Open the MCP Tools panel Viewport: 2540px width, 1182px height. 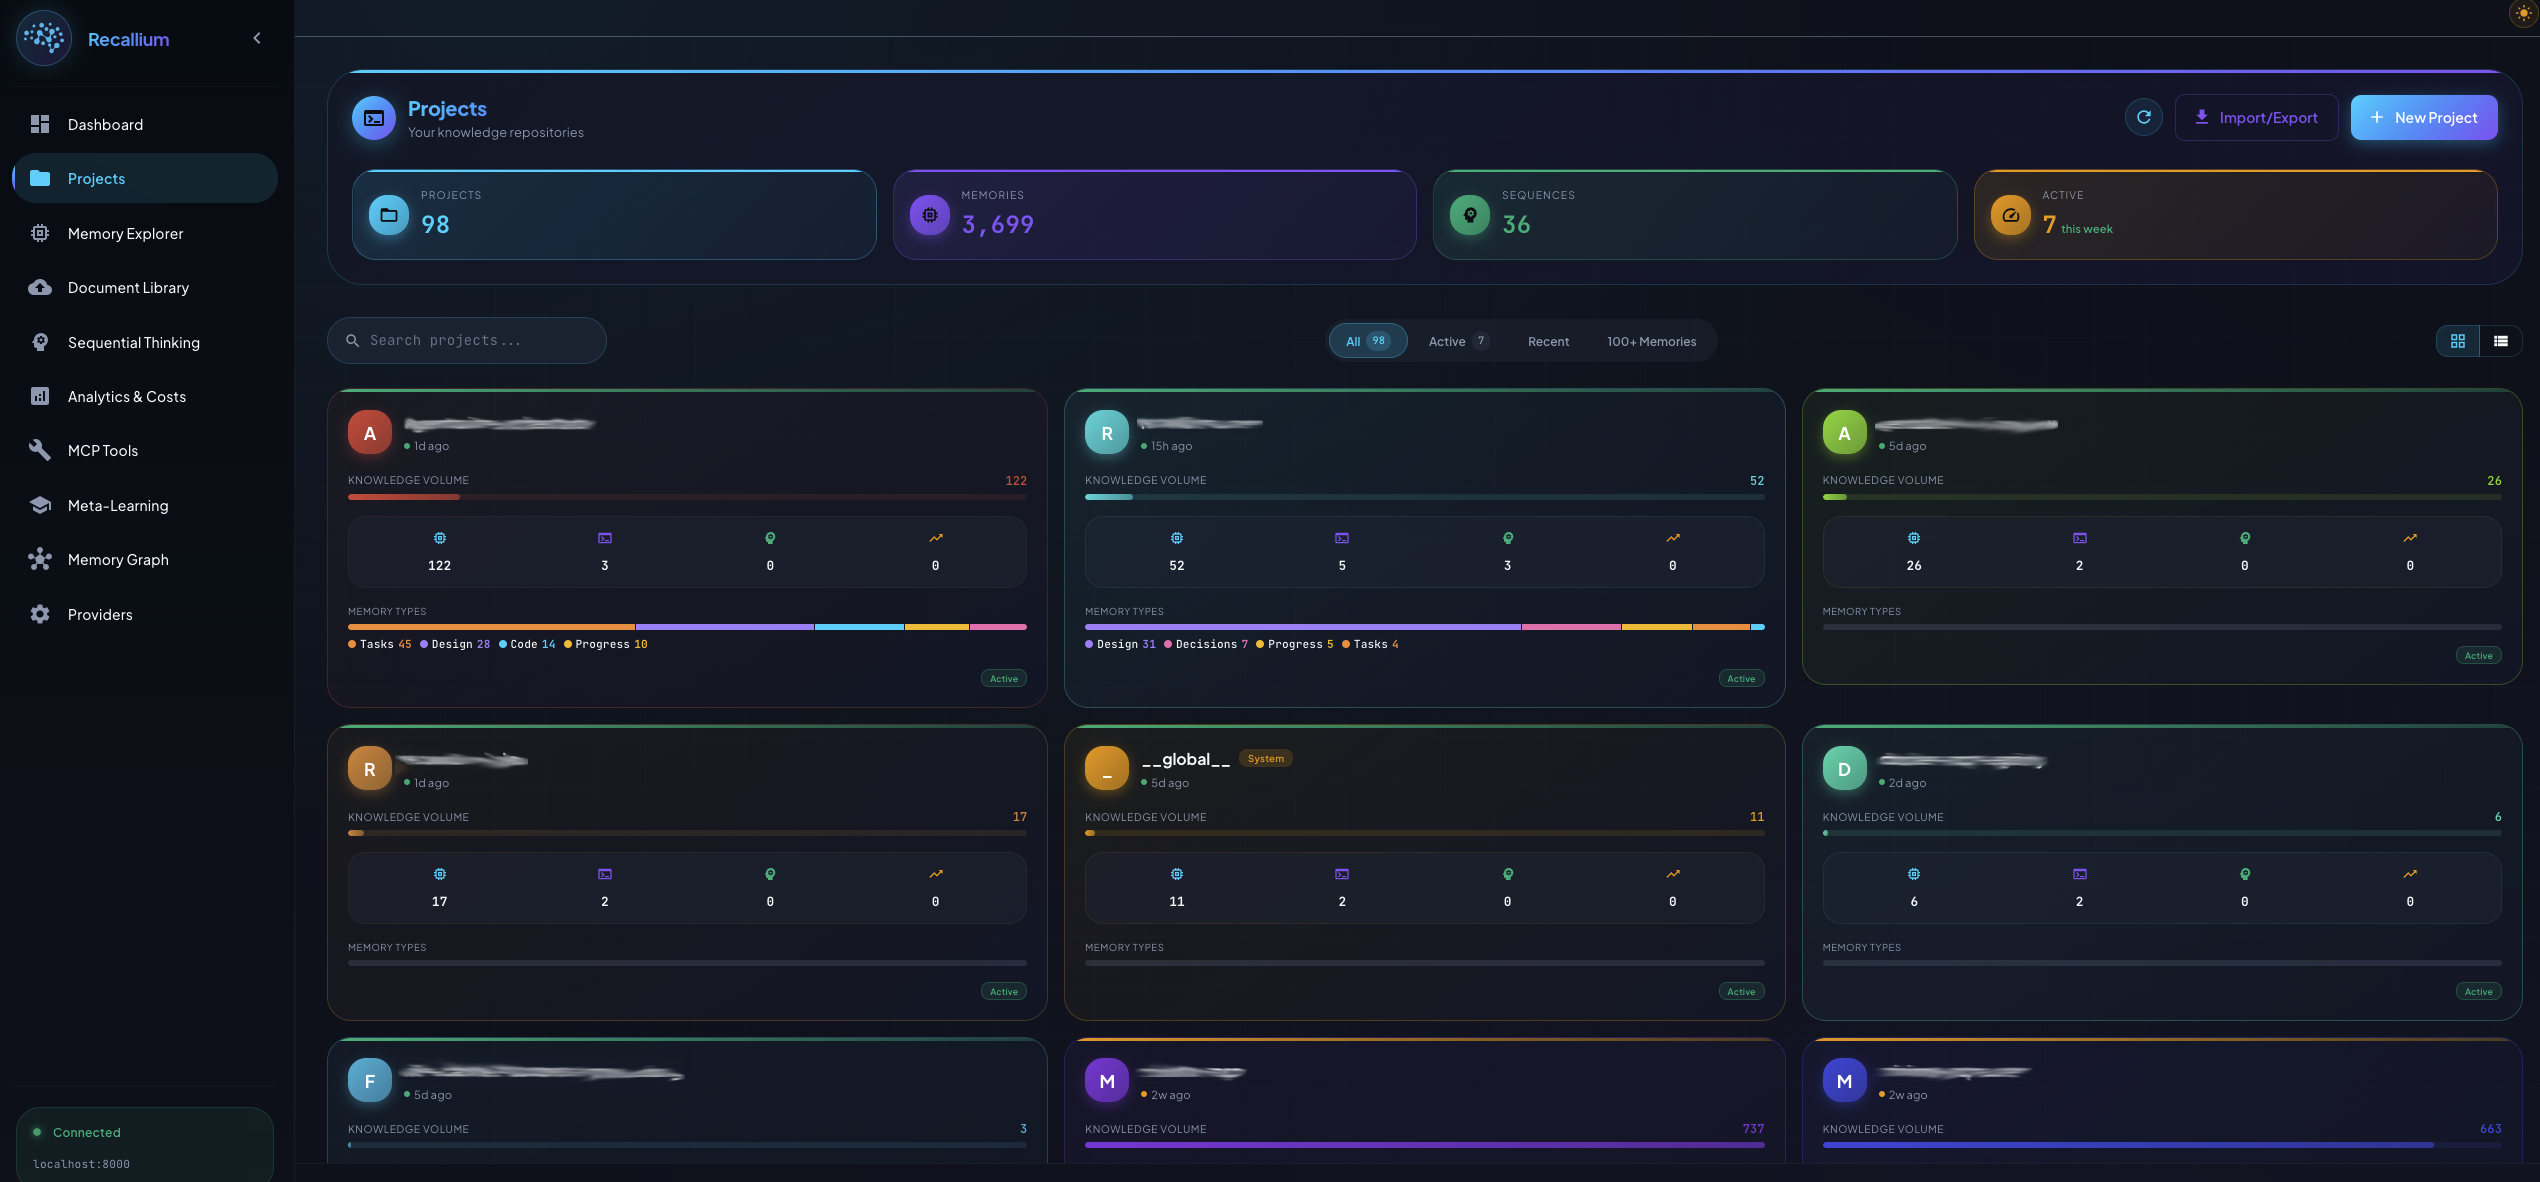coord(103,450)
